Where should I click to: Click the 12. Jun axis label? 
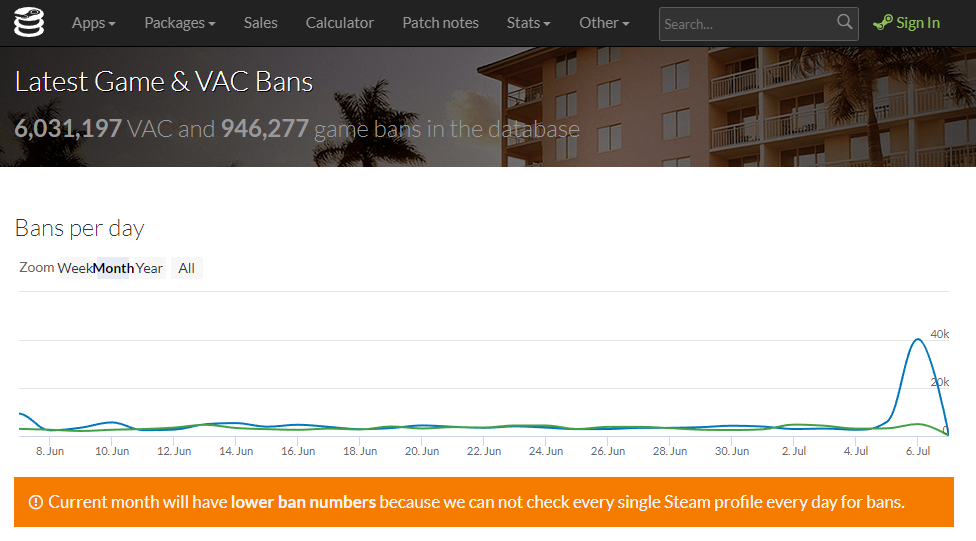coord(174,451)
